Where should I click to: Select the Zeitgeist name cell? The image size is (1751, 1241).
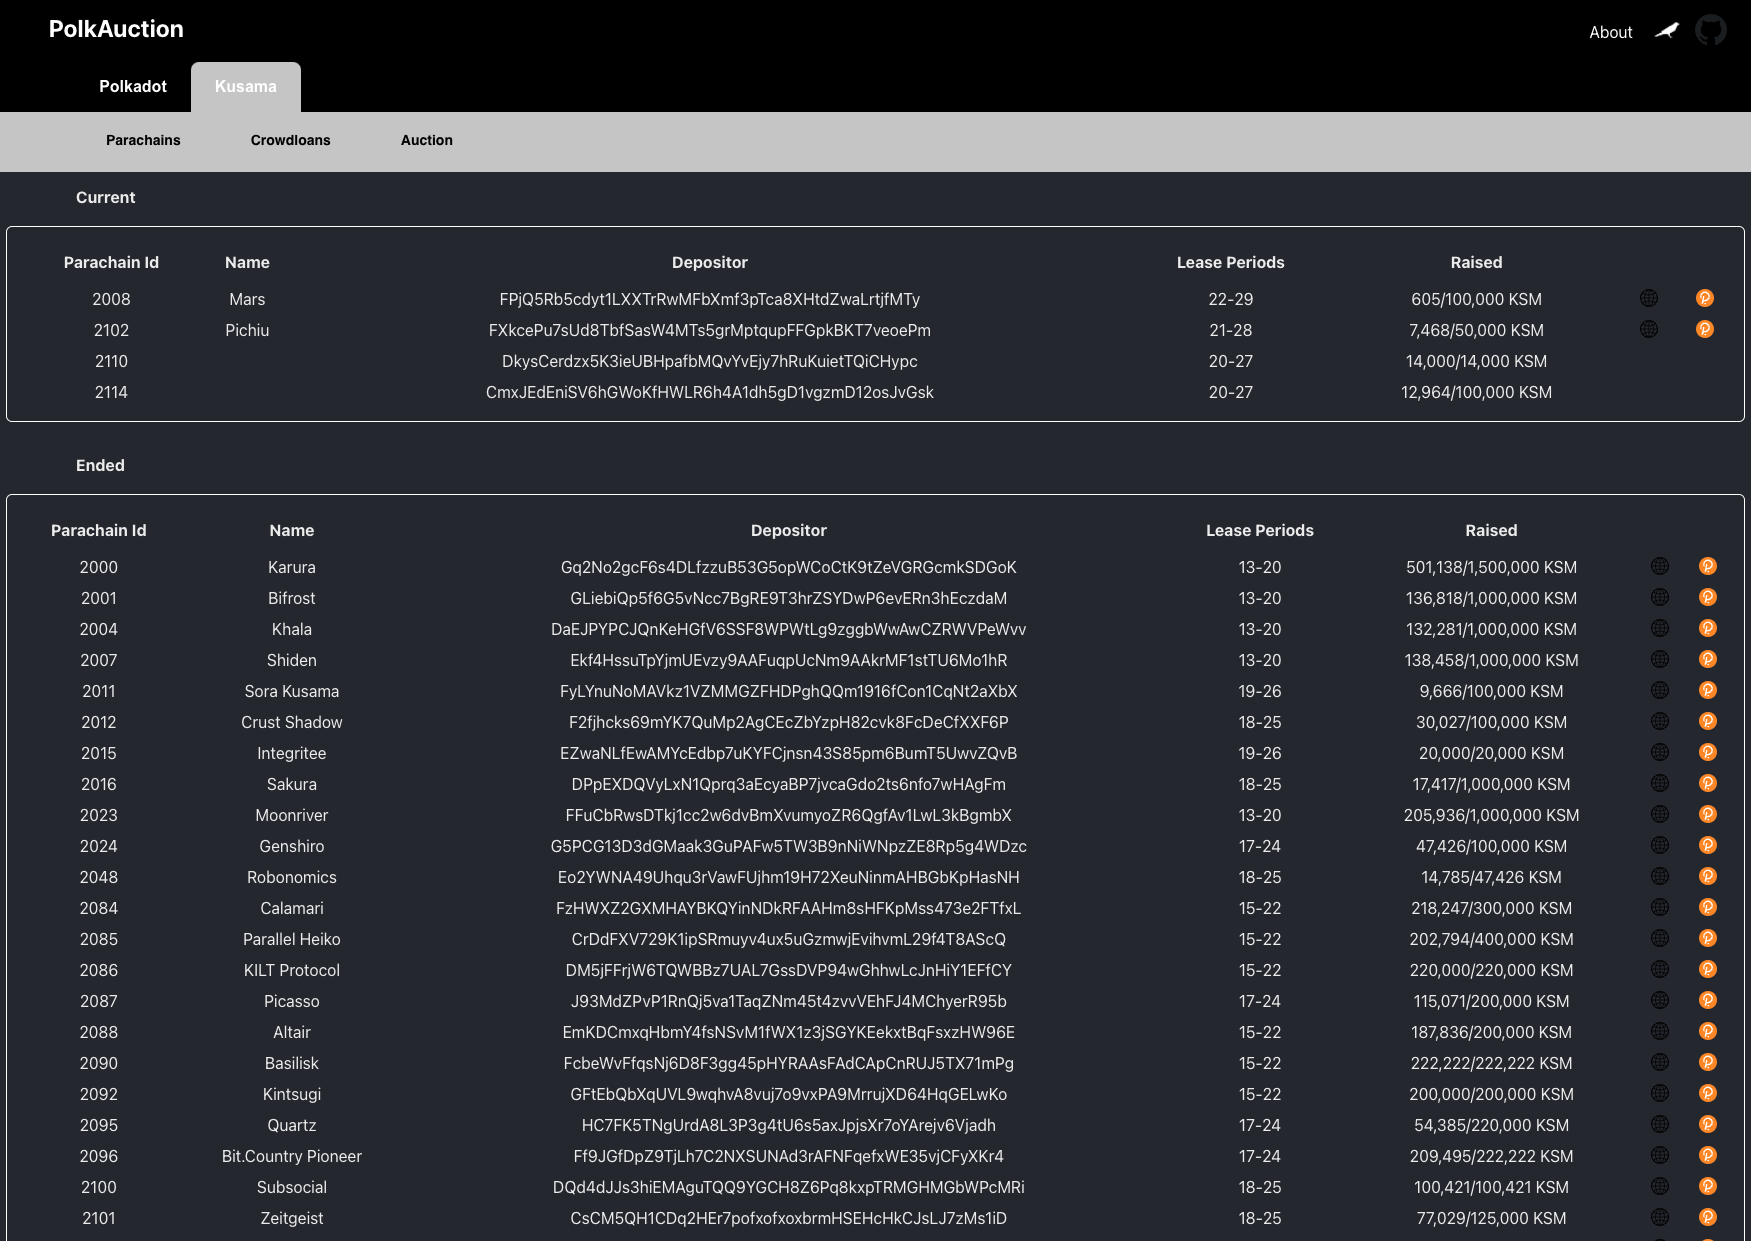[x=292, y=1218]
